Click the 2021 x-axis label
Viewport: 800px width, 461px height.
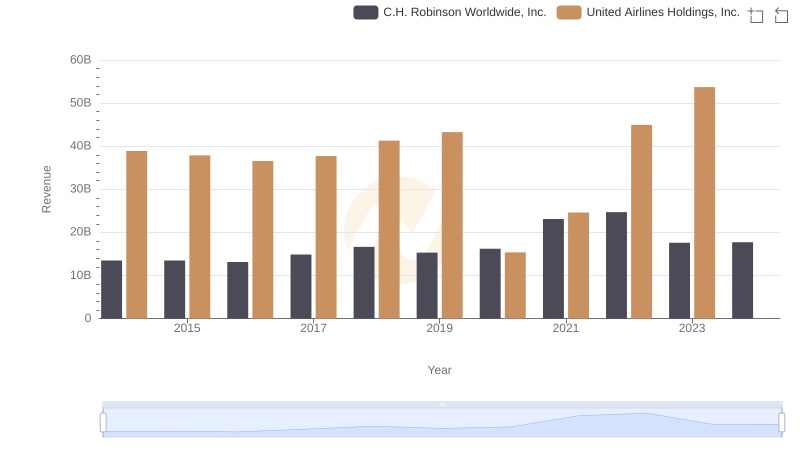(x=566, y=328)
